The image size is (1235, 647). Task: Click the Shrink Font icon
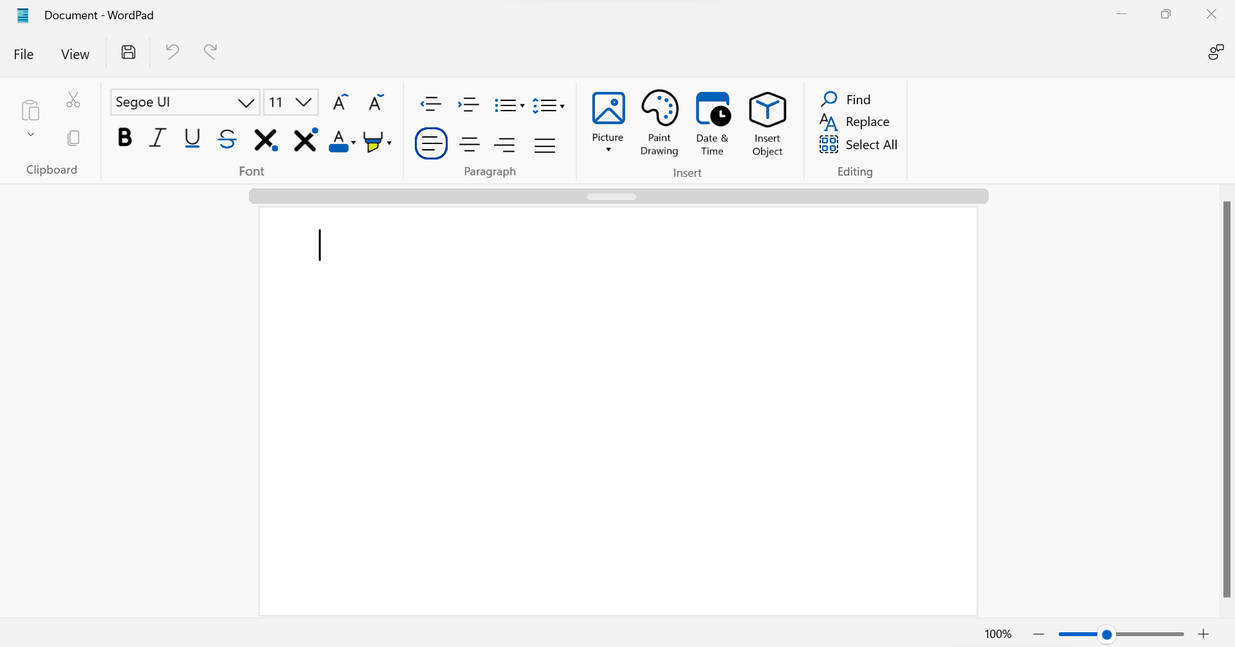pos(375,101)
